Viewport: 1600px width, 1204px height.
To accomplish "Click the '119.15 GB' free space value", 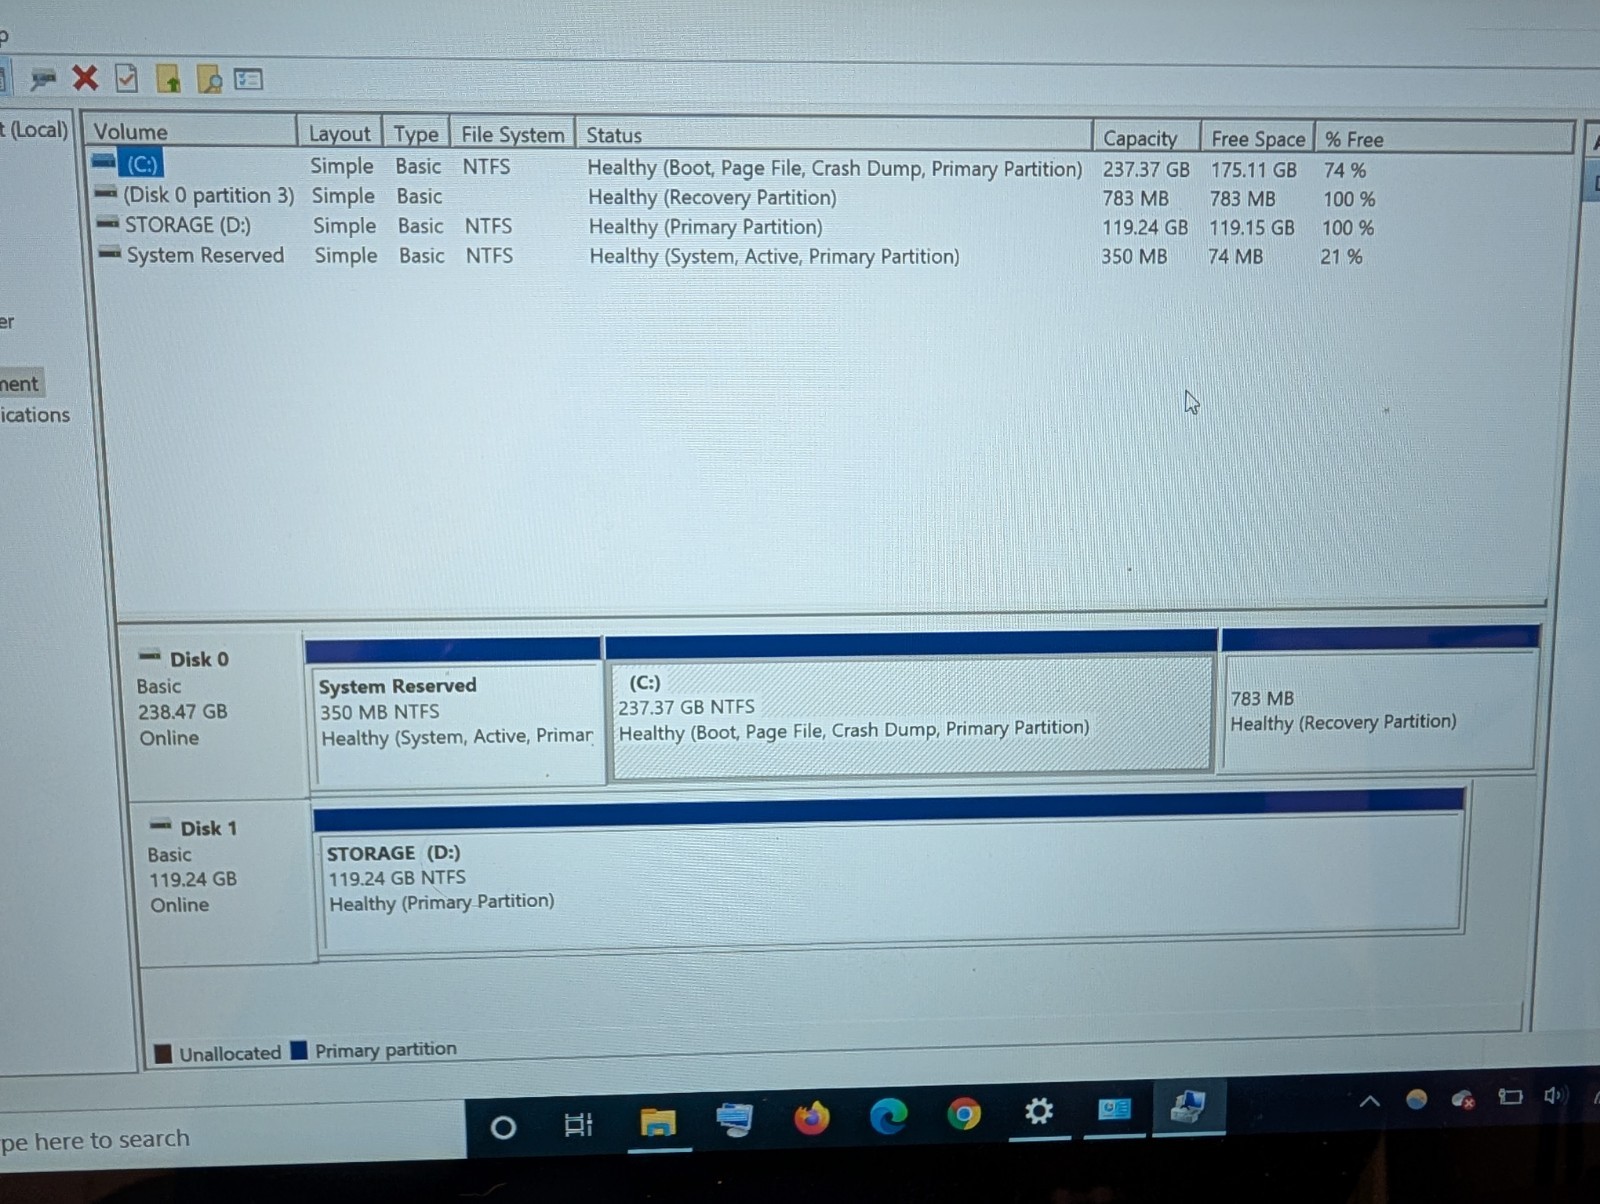I will point(1252,228).
